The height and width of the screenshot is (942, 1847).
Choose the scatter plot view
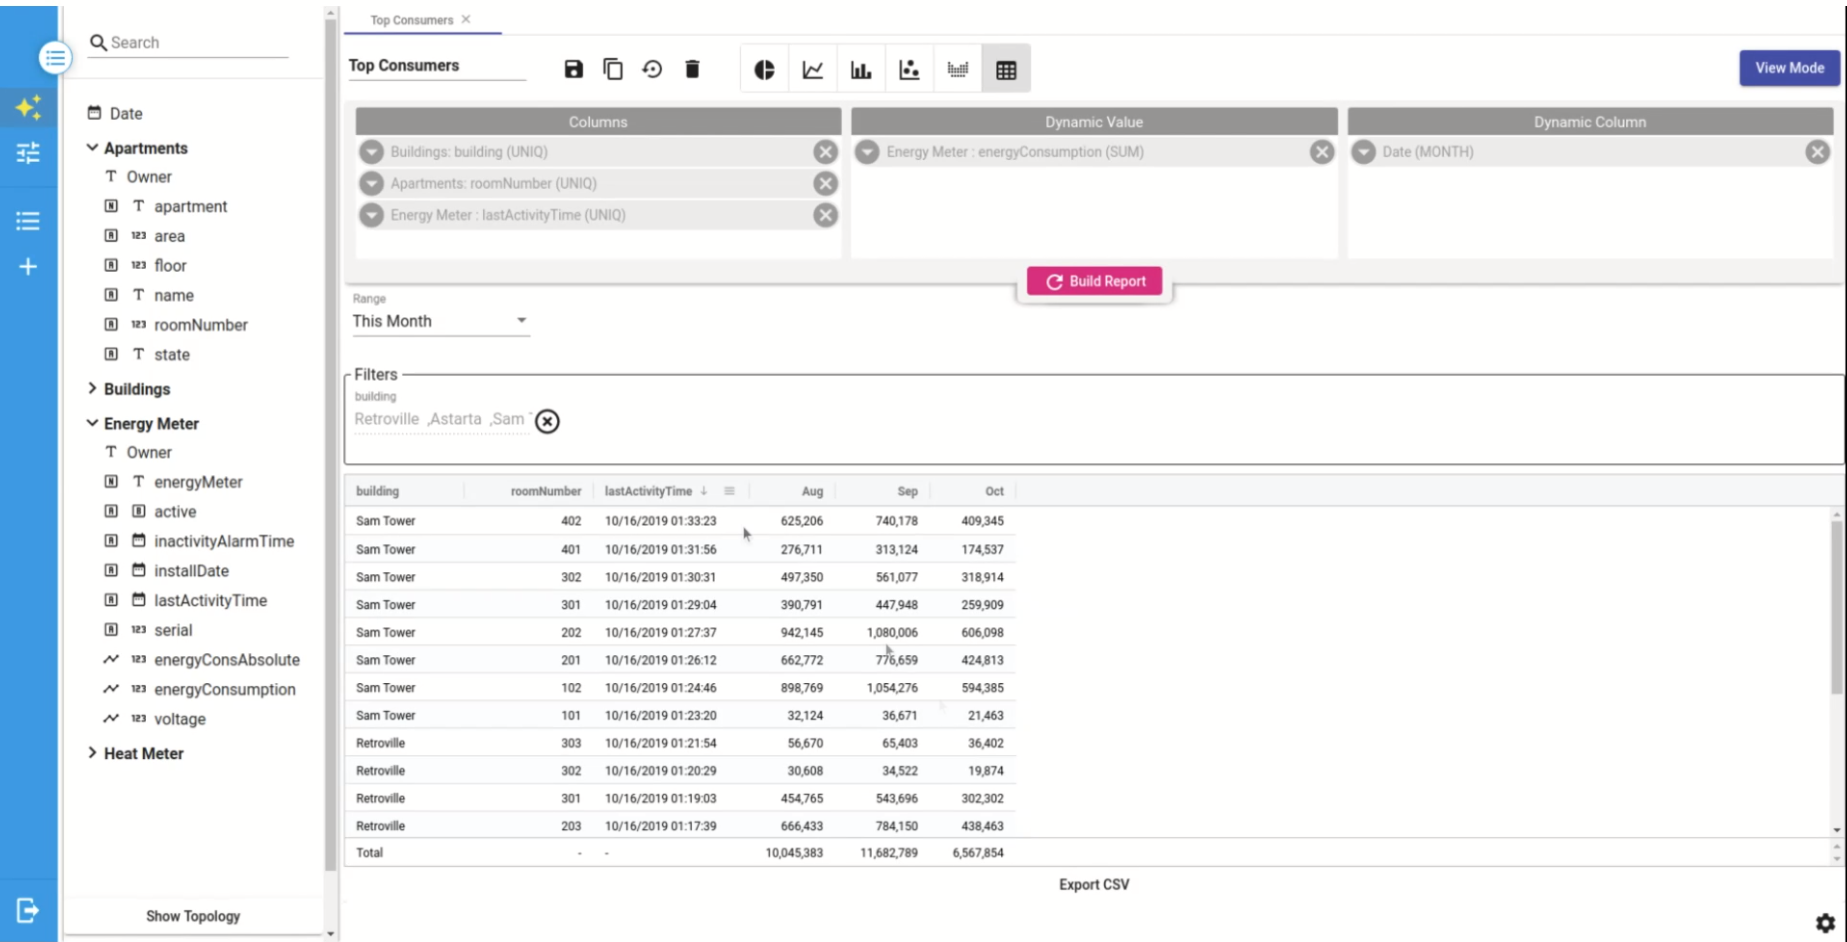coord(909,70)
